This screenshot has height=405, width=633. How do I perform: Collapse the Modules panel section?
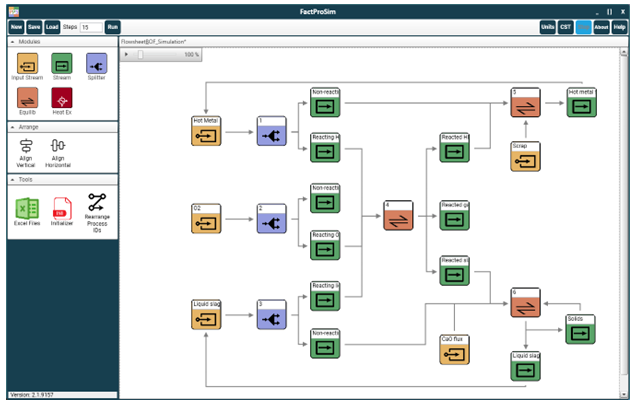[13, 42]
